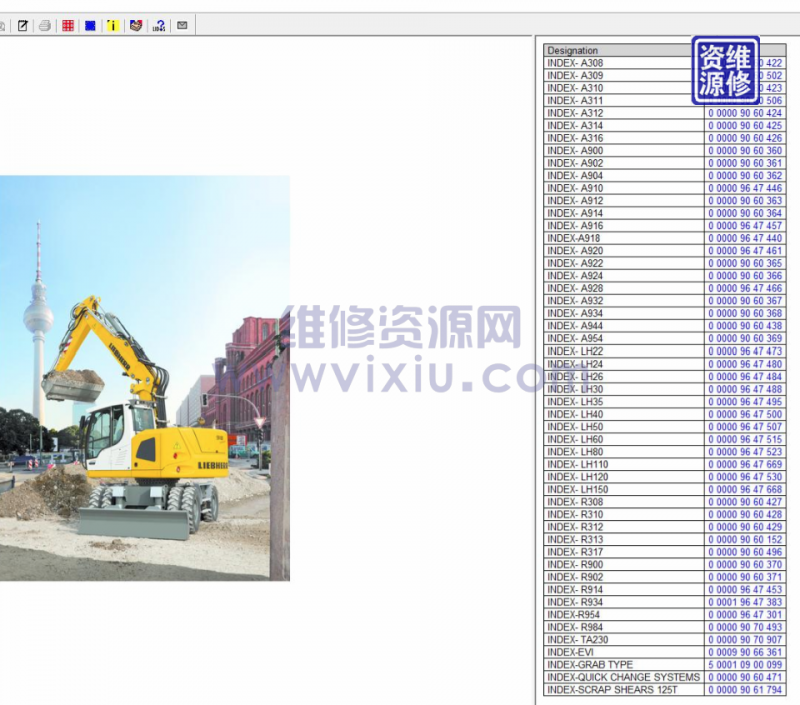Click the greyed-out printer icon
This screenshot has width=800, height=705.
pos(45,25)
